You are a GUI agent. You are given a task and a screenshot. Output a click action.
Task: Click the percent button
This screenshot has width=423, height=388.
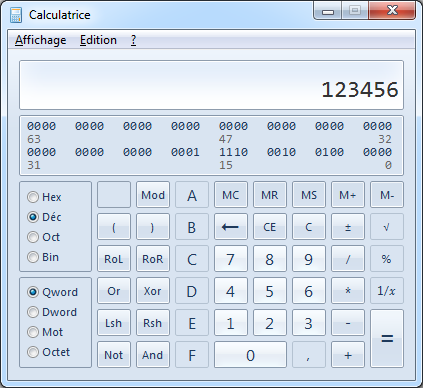(387, 259)
